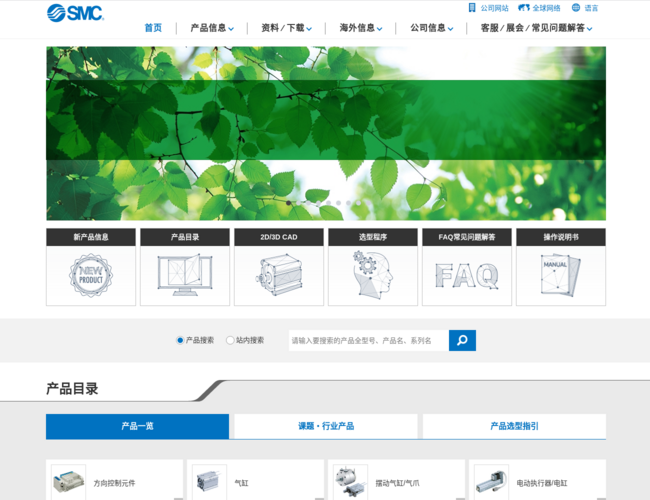Click the SMC logo
Viewport: 650px width, 500px height.
[75, 13]
